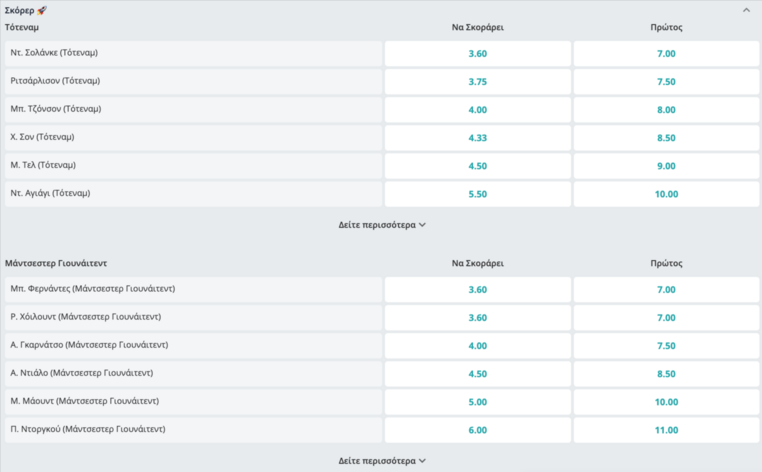Click player name Π. Ντοργκού
Screen dimensions: 762x472
(87, 430)
